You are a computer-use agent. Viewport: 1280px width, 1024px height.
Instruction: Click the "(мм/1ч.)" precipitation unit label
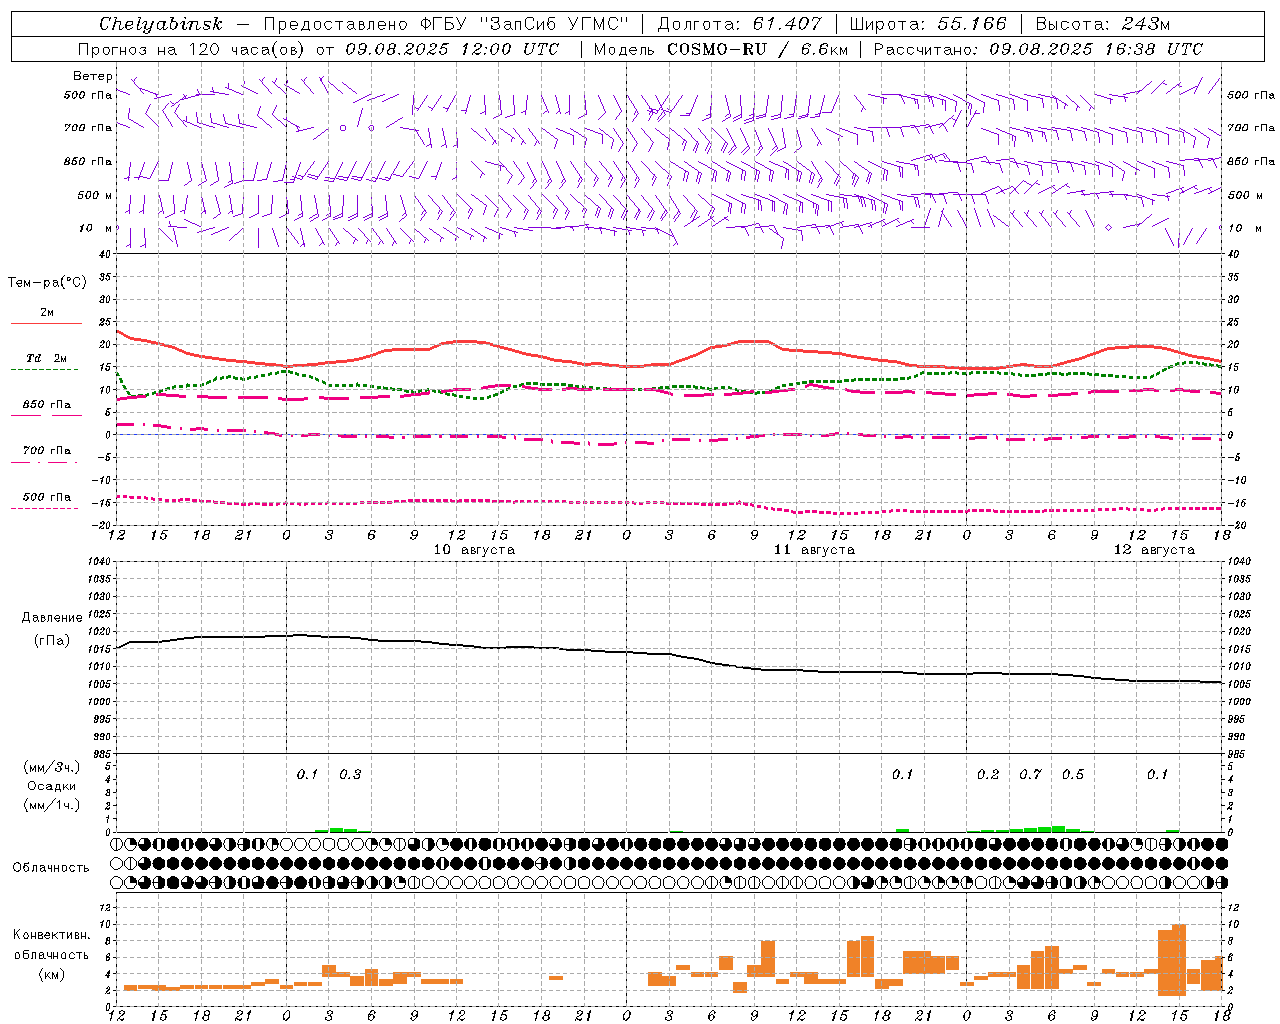coord(52,805)
